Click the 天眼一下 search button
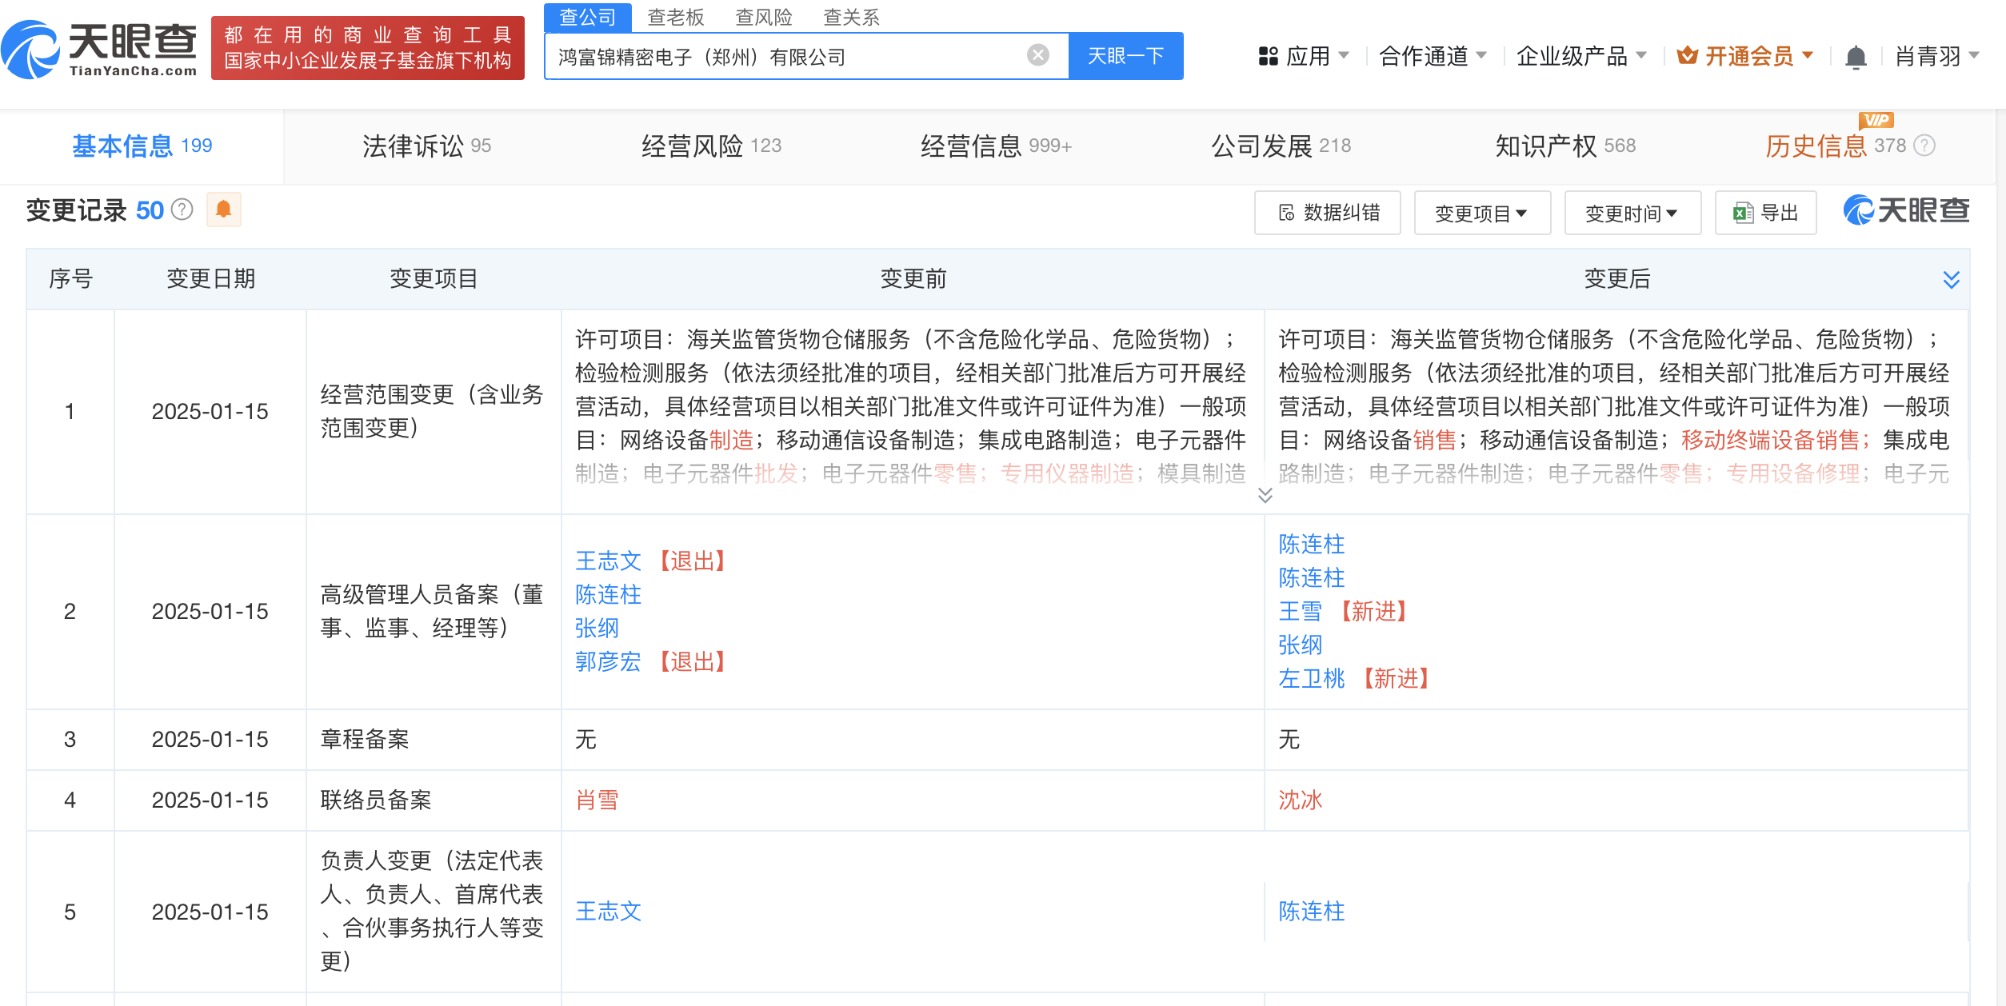Screen dimensions: 2006x1006 (1125, 56)
